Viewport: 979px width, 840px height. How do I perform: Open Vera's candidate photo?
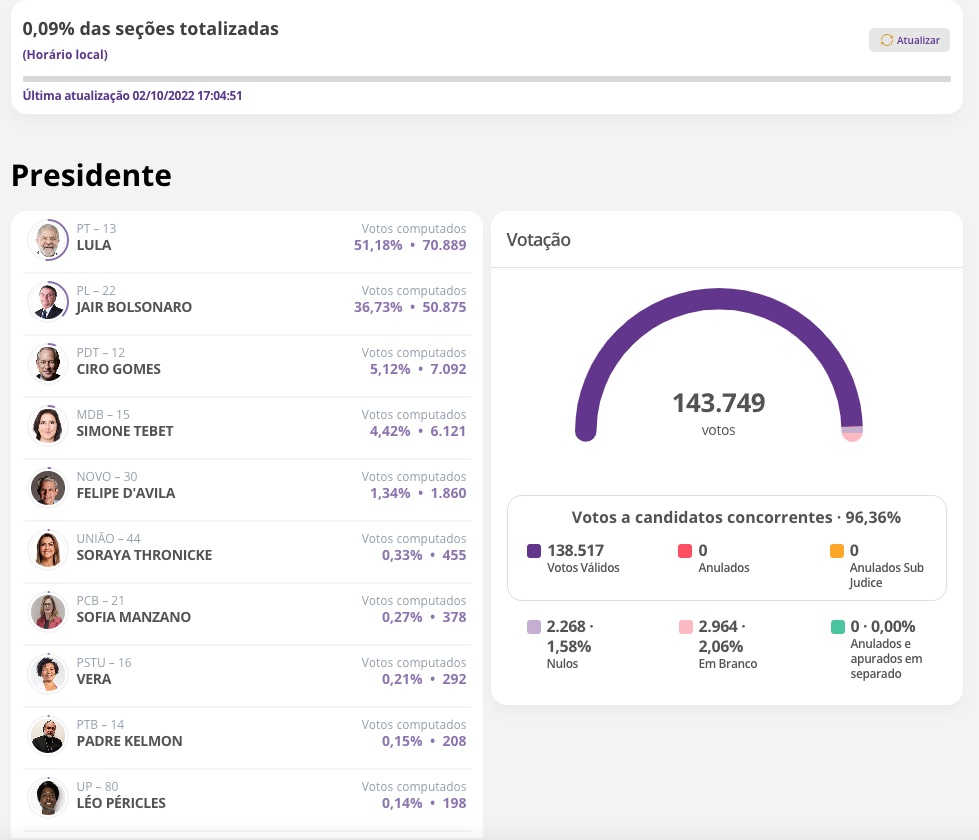[47, 673]
